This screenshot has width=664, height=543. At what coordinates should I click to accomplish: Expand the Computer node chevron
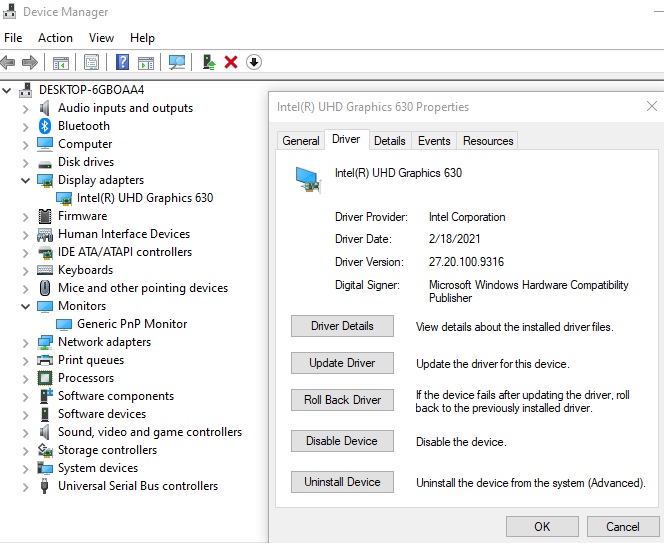point(25,145)
